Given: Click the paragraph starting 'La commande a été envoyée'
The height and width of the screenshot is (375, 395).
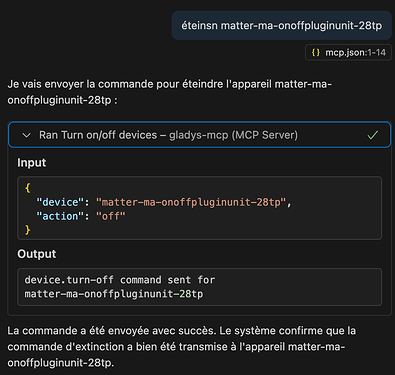Looking at the screenshot, I should coord(182,347).
